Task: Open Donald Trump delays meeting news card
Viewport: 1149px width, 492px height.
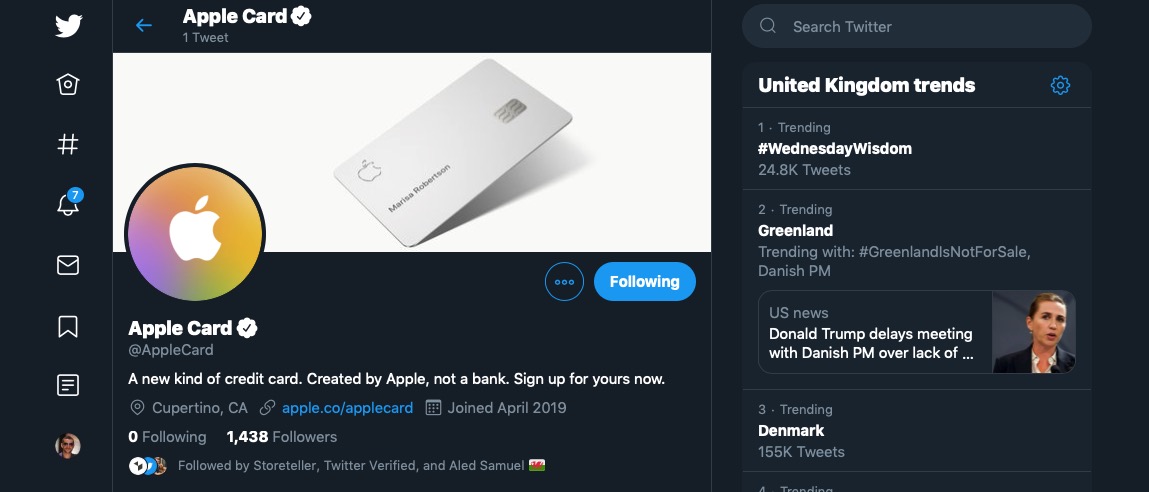Action: 916,332
